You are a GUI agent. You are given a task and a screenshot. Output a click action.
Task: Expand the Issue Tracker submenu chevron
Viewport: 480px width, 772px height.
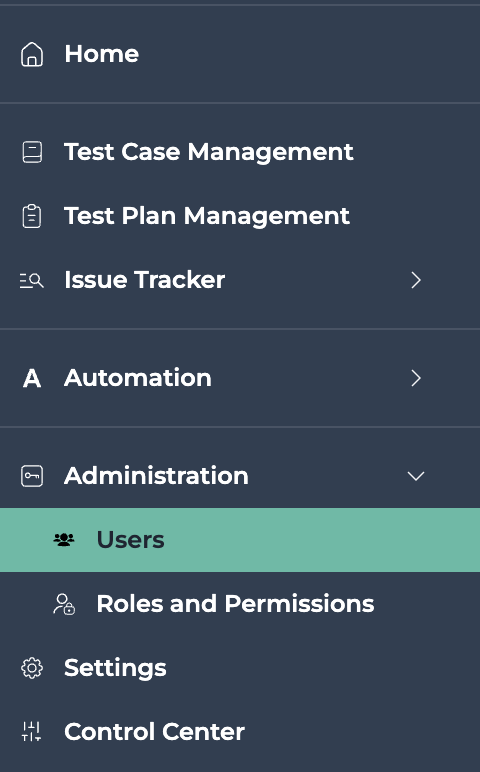pos(416,280)
